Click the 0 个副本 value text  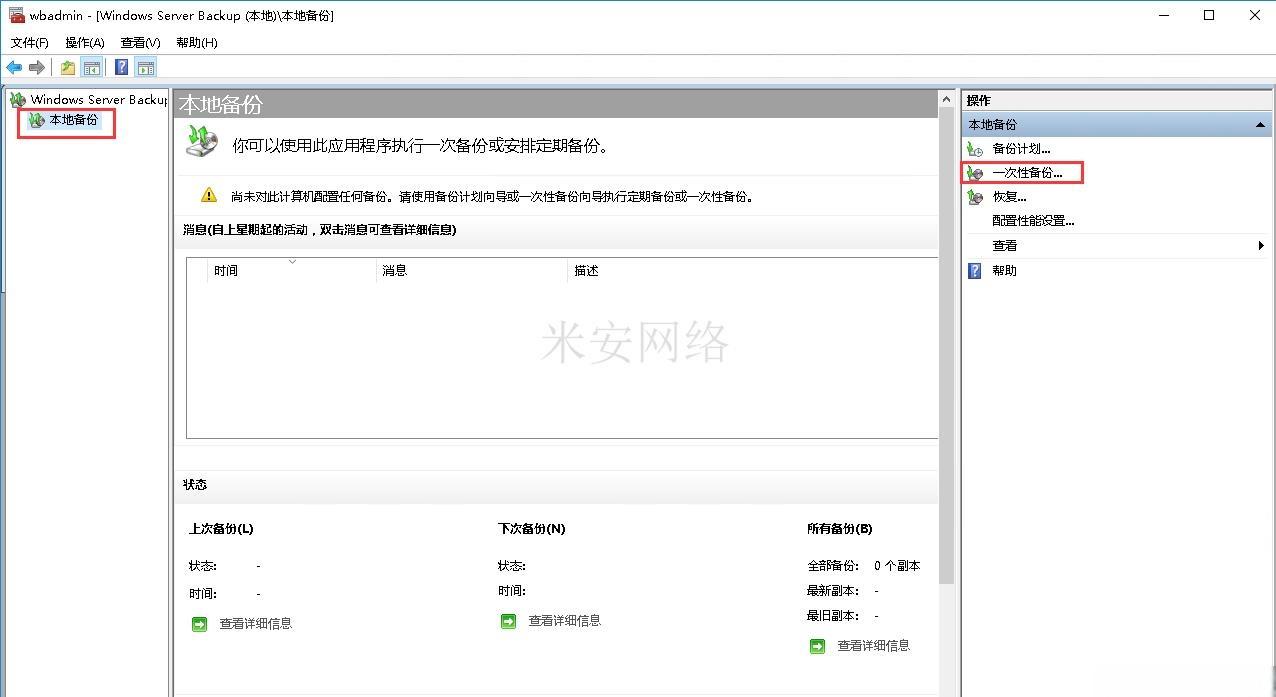pos(897,566)
